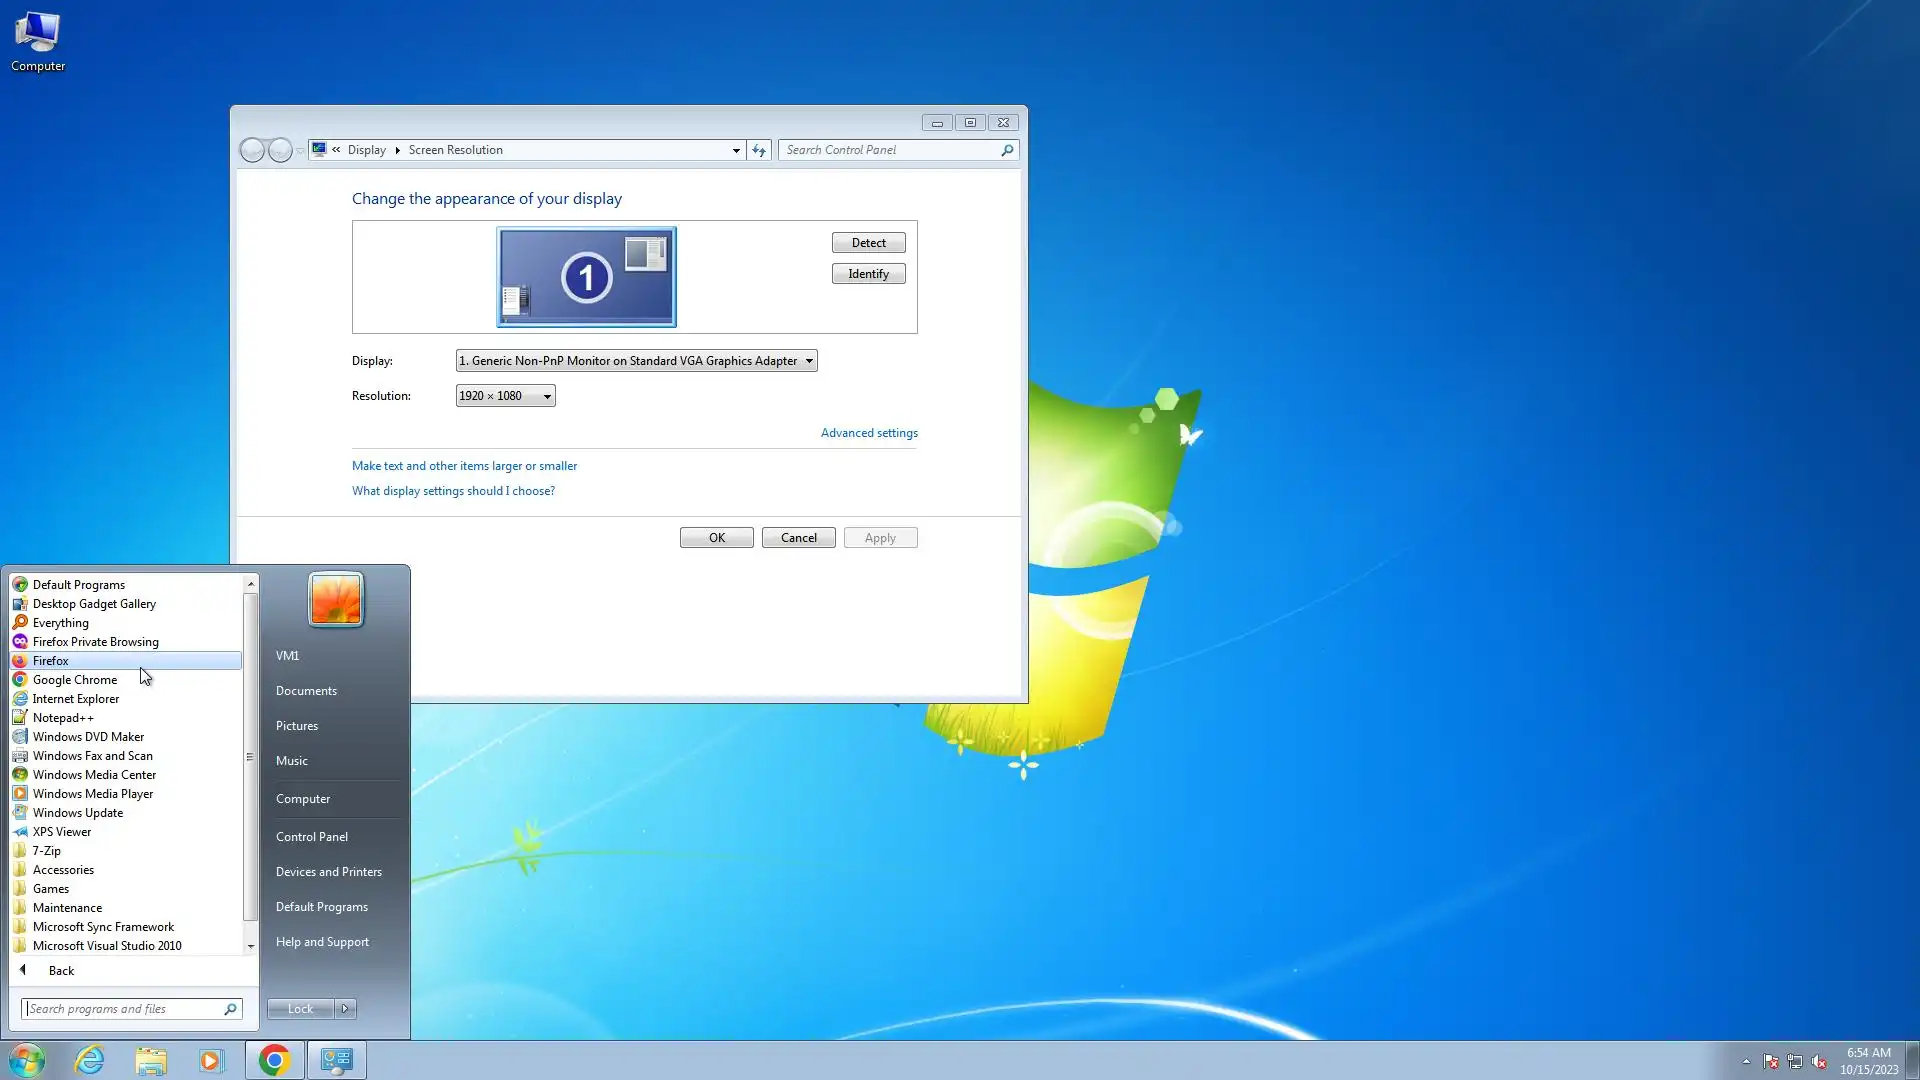This screenshot has width=1920, height=1080.
Task: Expand the Accessories folder in programs list
Action: (x=63, y=870)
